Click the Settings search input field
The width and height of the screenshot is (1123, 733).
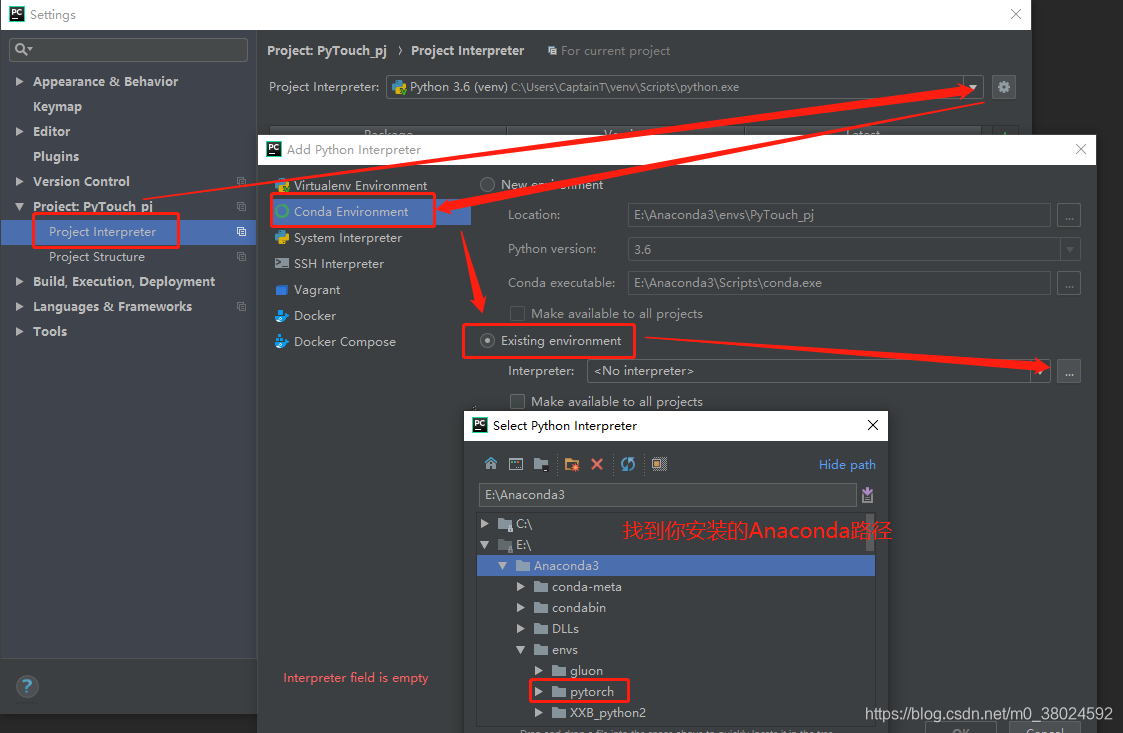(129, 49)
